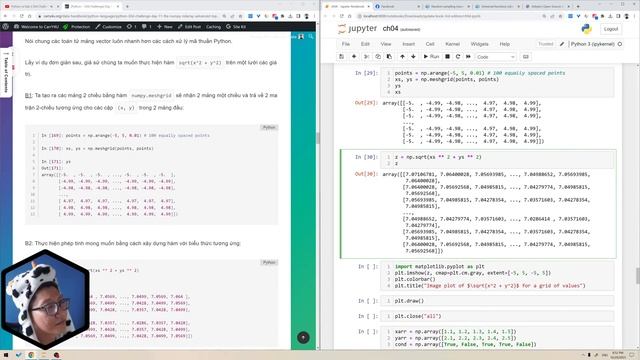Screen dimensions: 640x360
Task: Open the Jupyter Help menu
Action: [504, 44]
